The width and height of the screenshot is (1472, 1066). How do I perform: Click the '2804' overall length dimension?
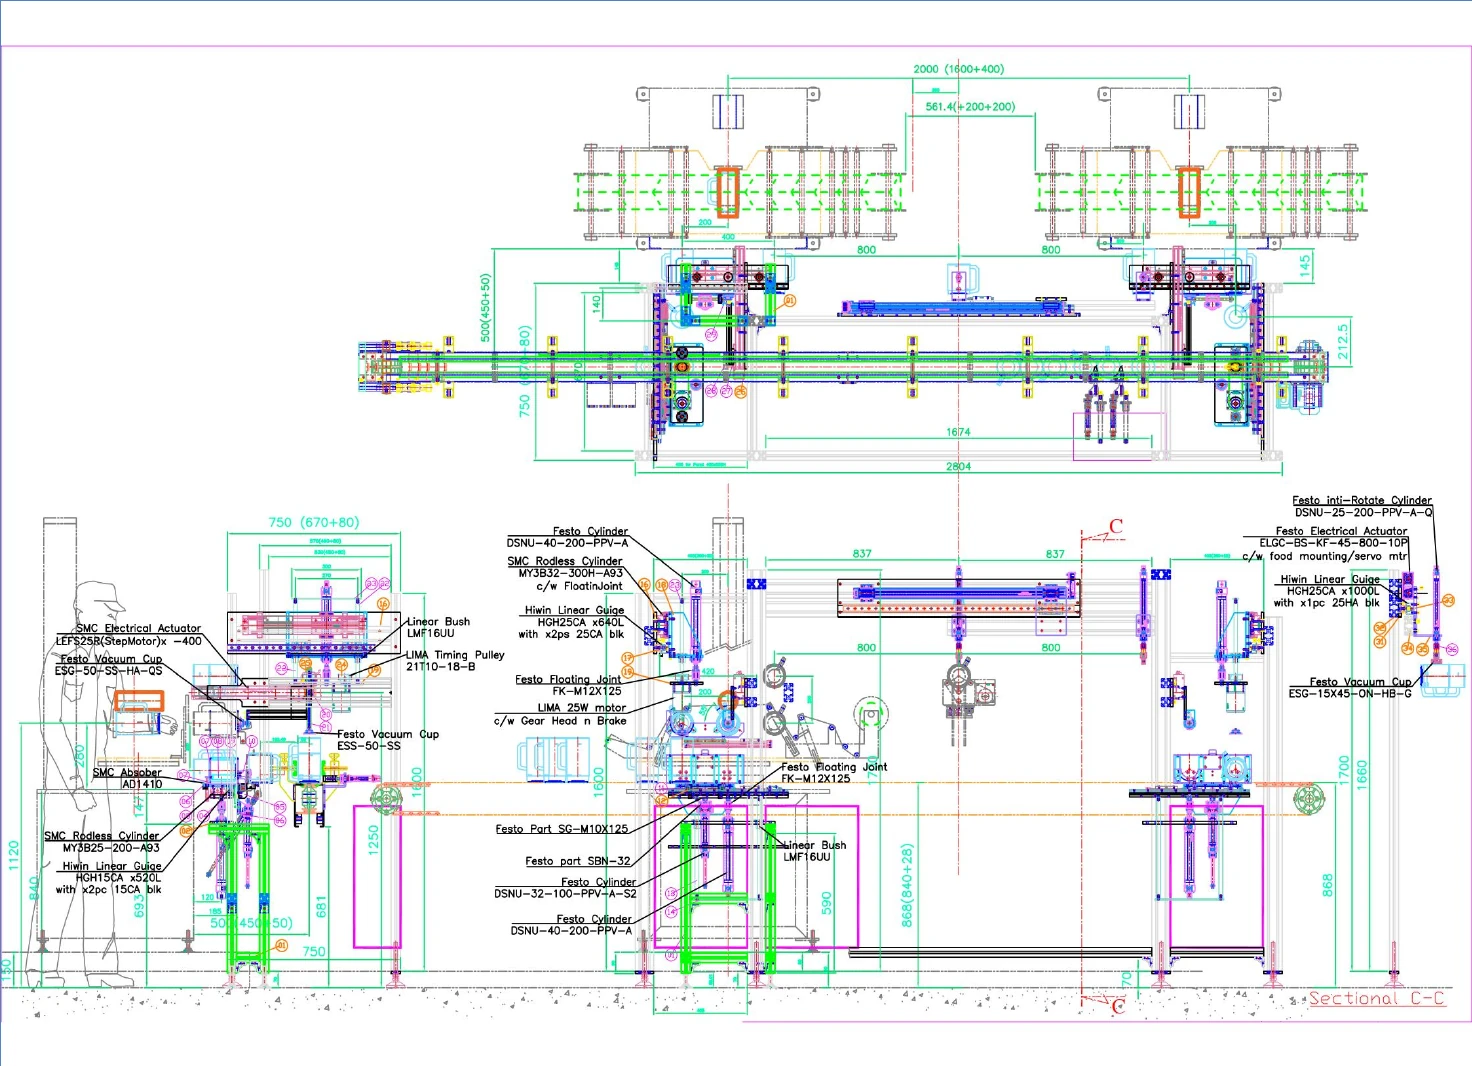(958, 466)
